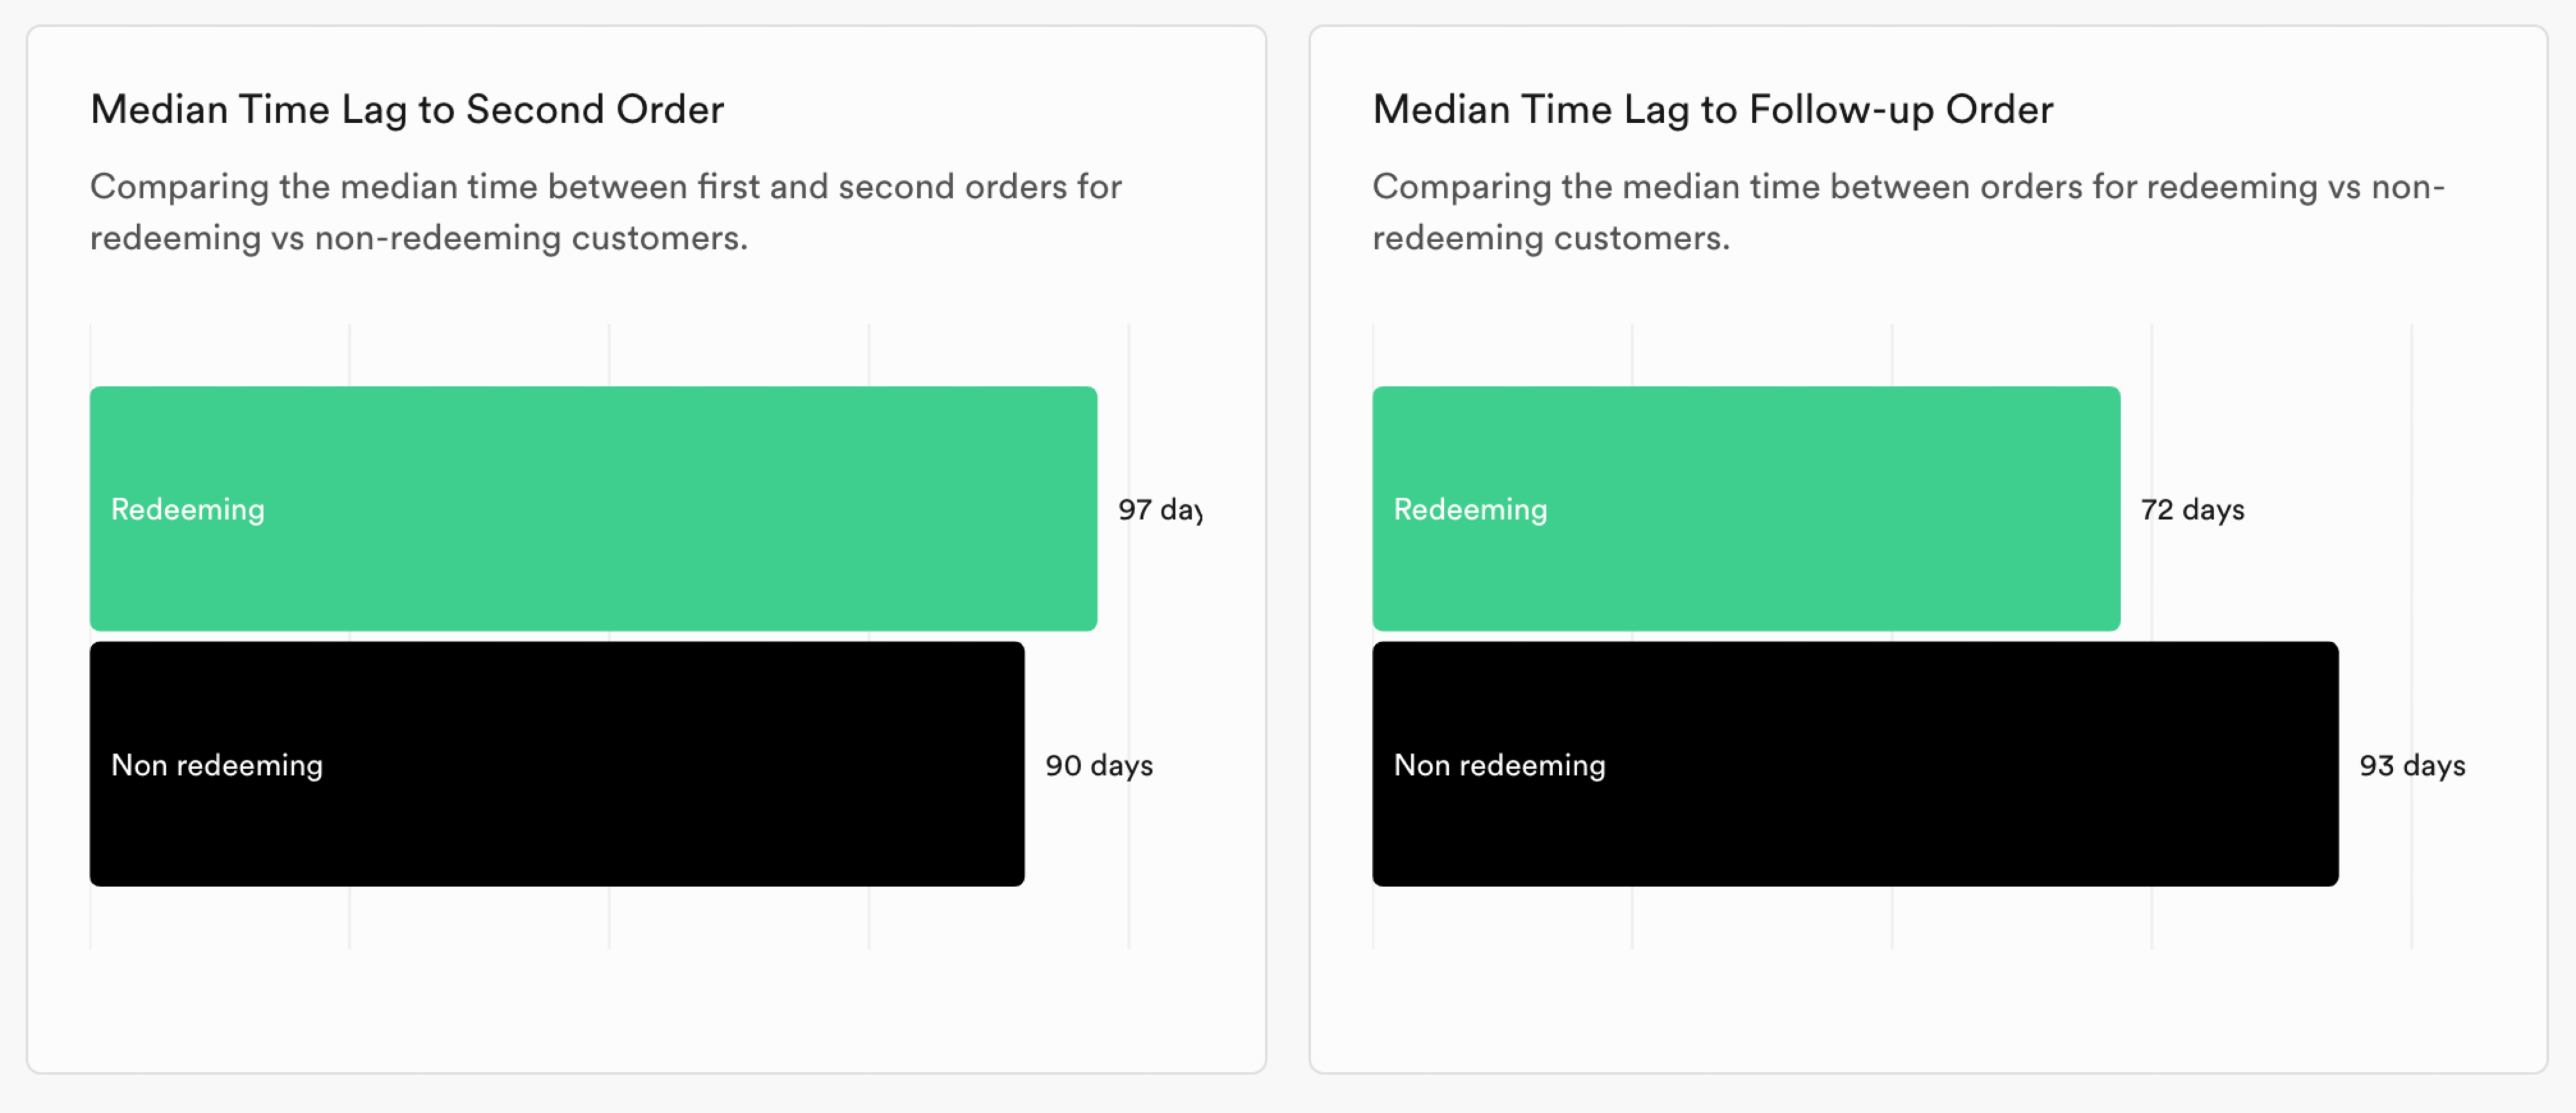Click the black Non redeeming bar in Second Order chart
Image resolution: width=2576 pixels, height=1113 pixels.
557,763
